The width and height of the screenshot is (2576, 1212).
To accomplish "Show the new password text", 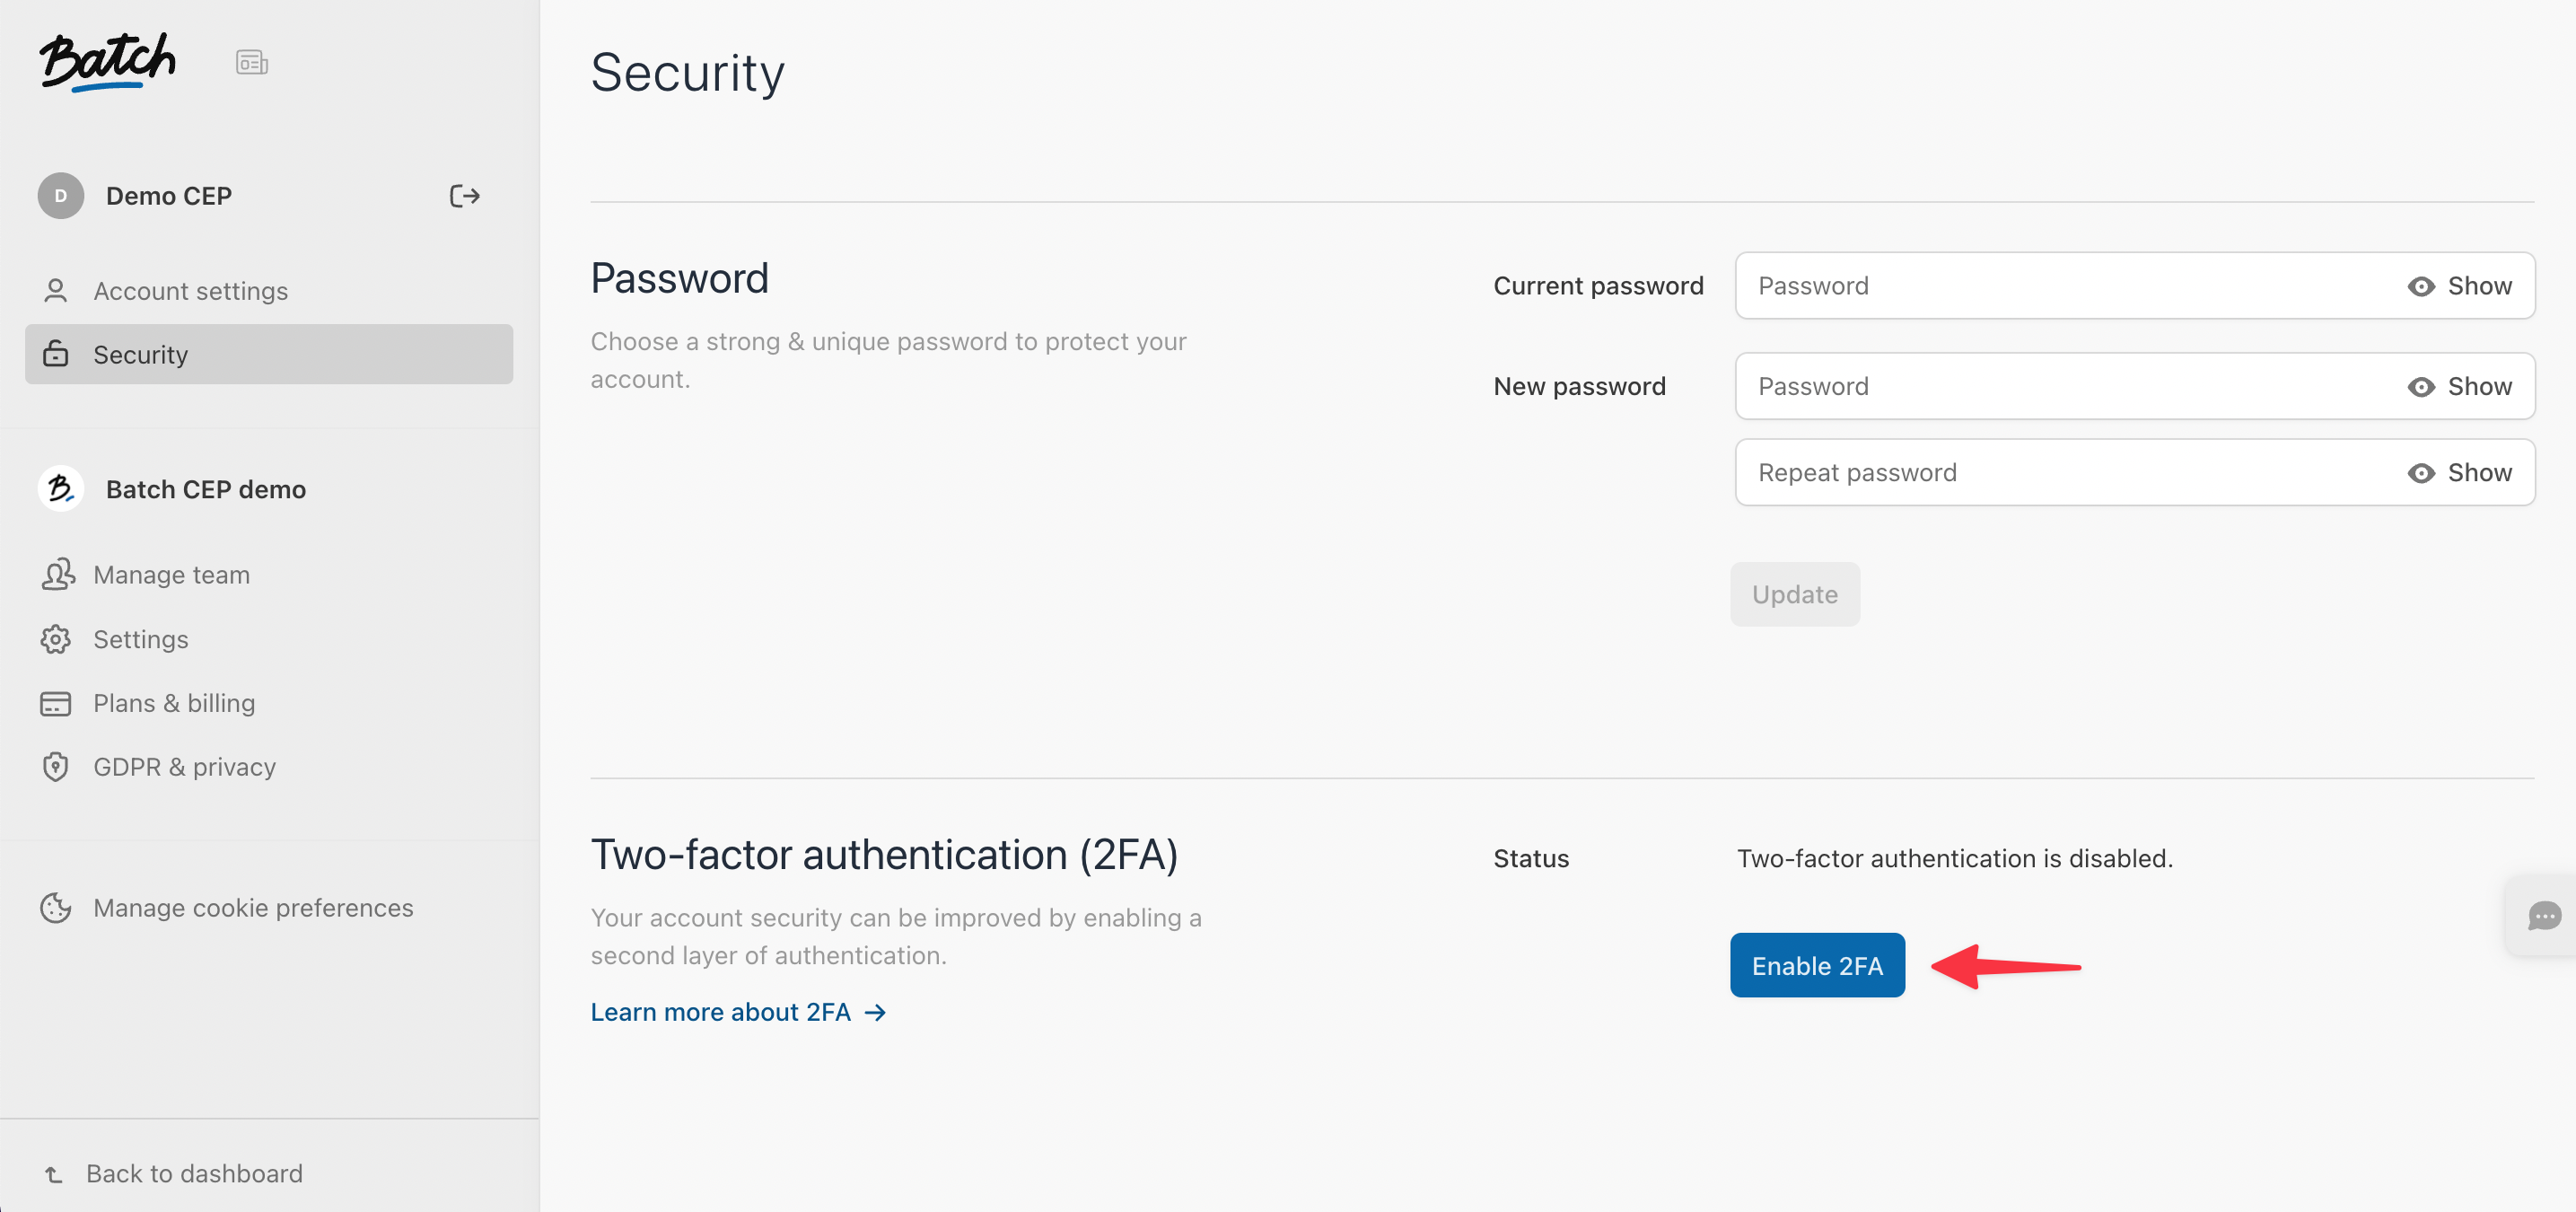I will (x=2460, y=387).
